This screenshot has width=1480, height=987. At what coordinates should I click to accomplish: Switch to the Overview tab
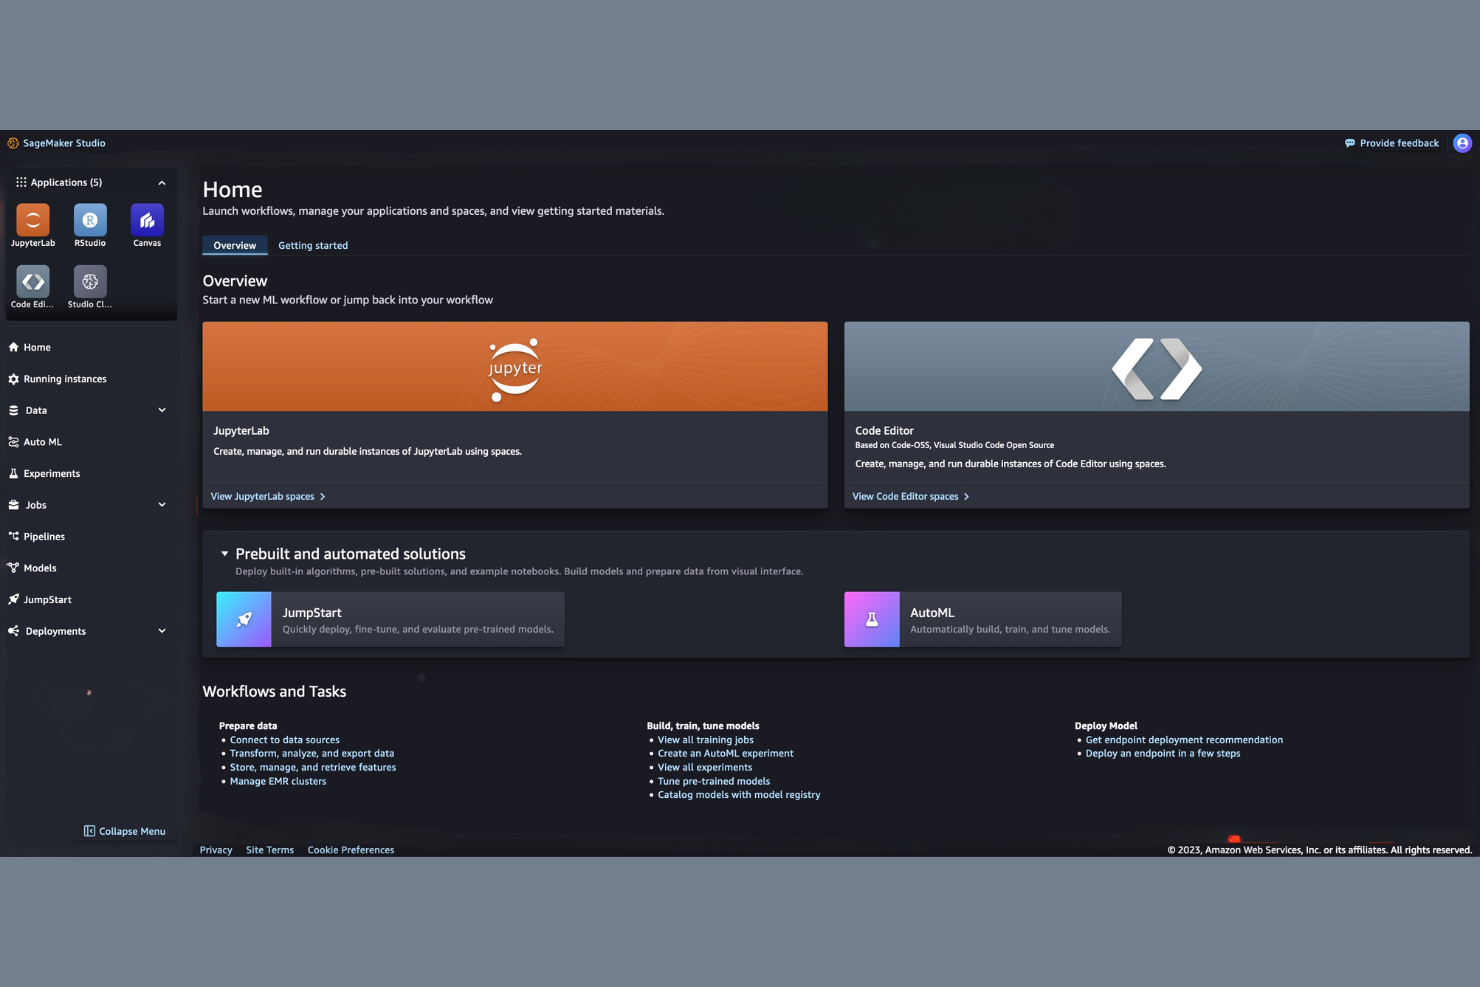[235, 245]
